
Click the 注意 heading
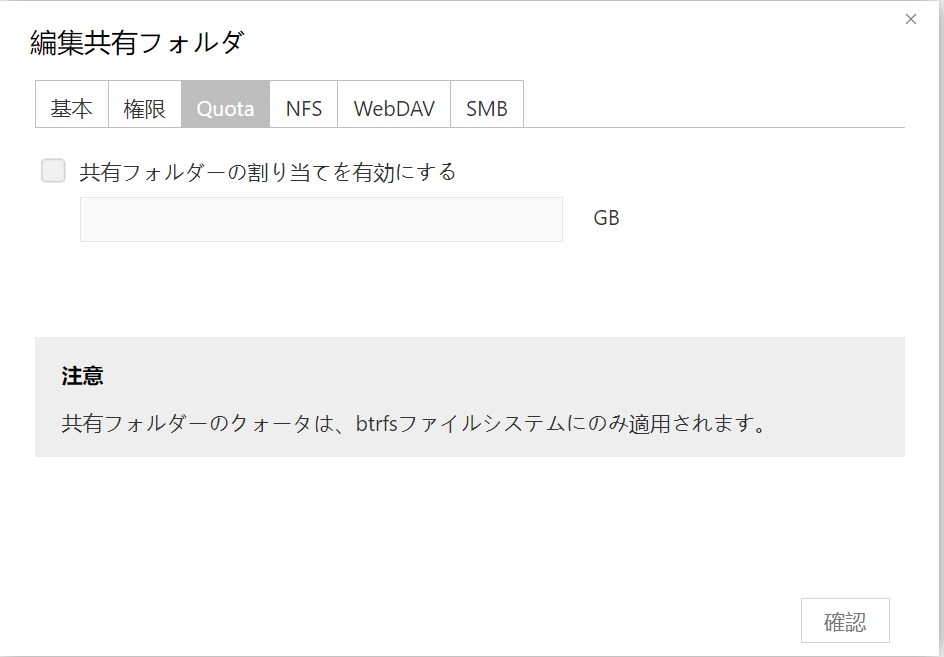click(82, 376)
